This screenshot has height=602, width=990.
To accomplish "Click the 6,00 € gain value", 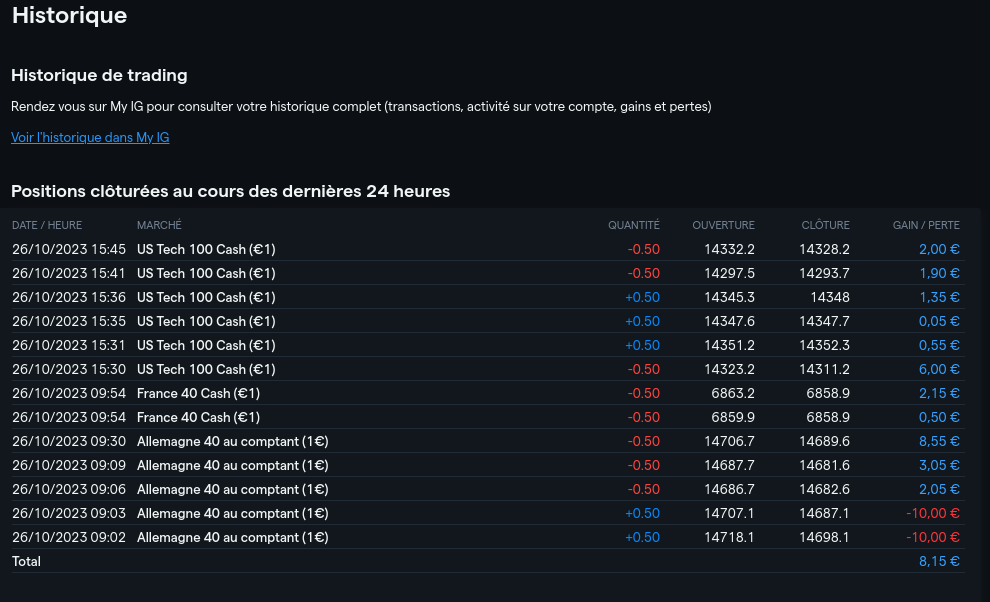I will tap(939, 369).
